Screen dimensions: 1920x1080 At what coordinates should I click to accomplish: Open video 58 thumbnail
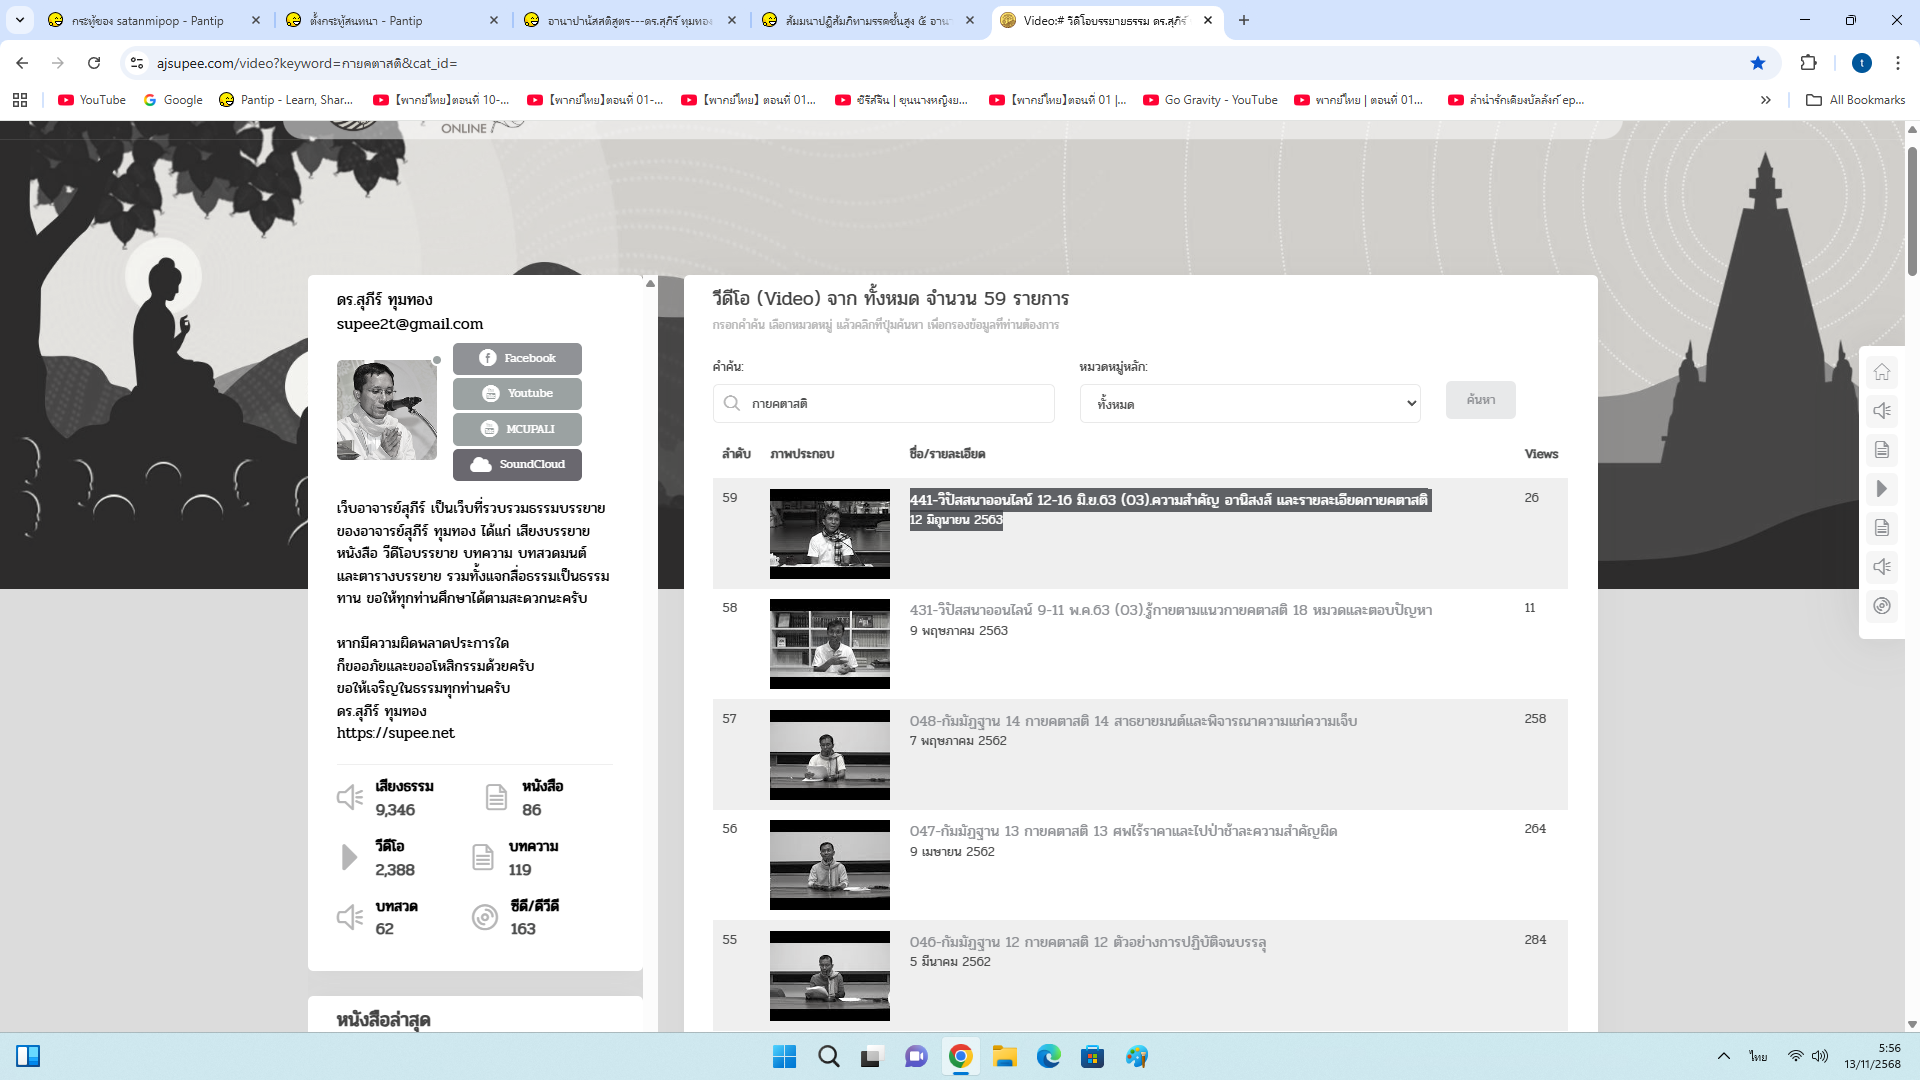pyautogui.click(x=829, y=644)
